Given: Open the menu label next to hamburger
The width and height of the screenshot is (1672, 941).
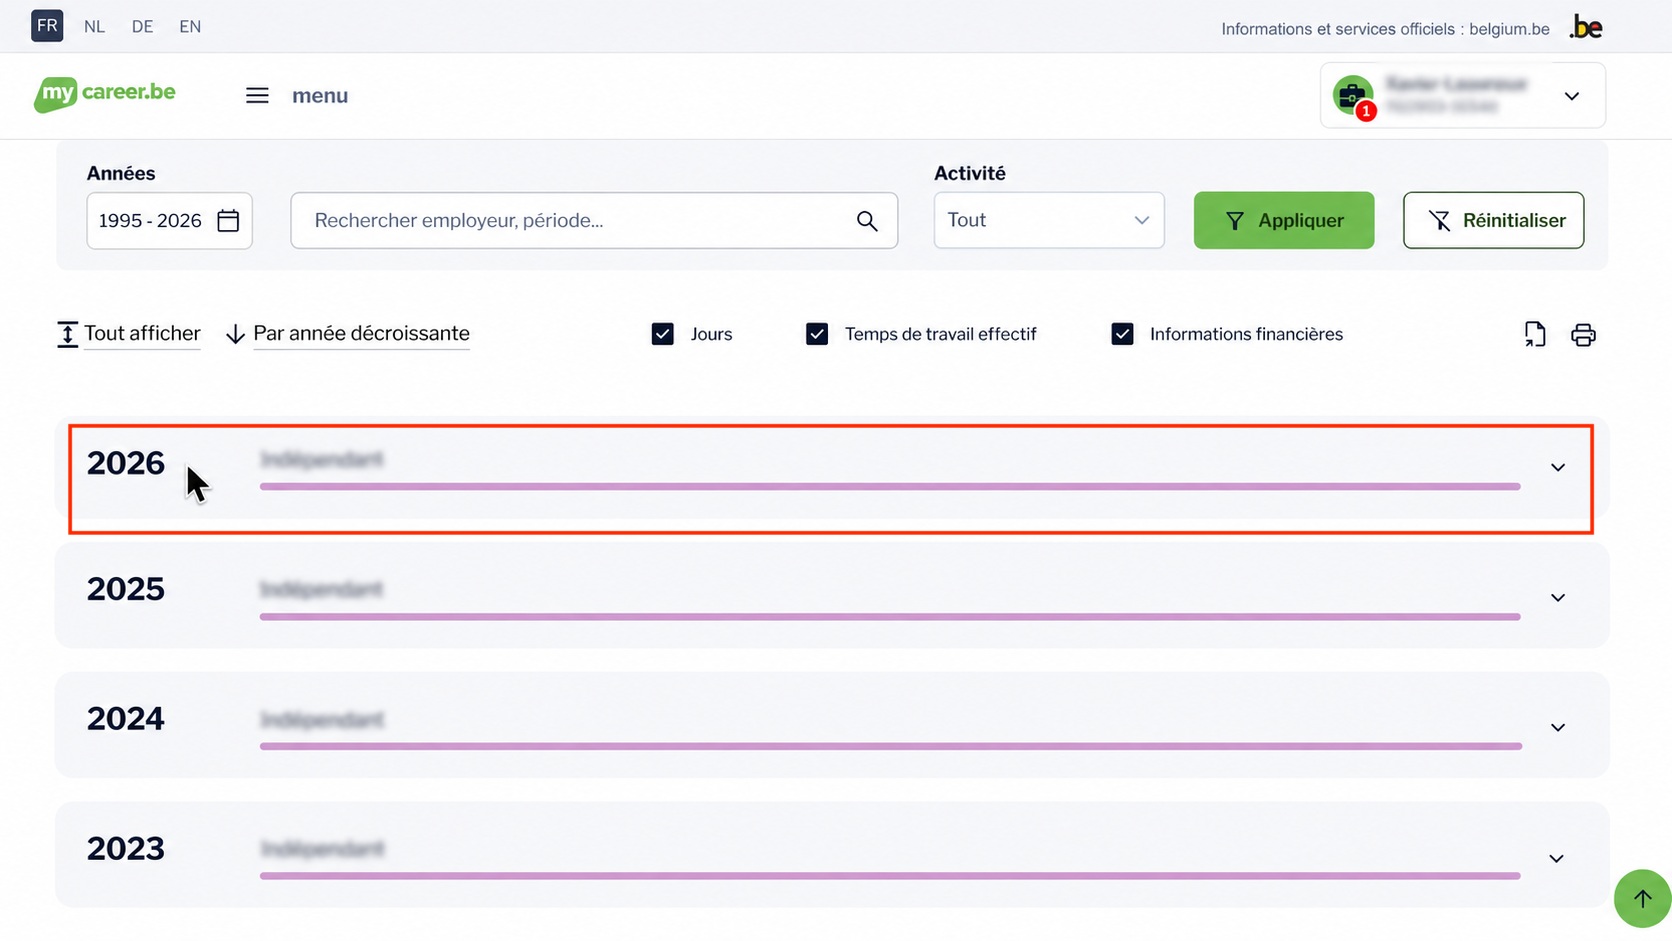Looking at the screenshot, I should pyautogui.click(x=320, y=96).
